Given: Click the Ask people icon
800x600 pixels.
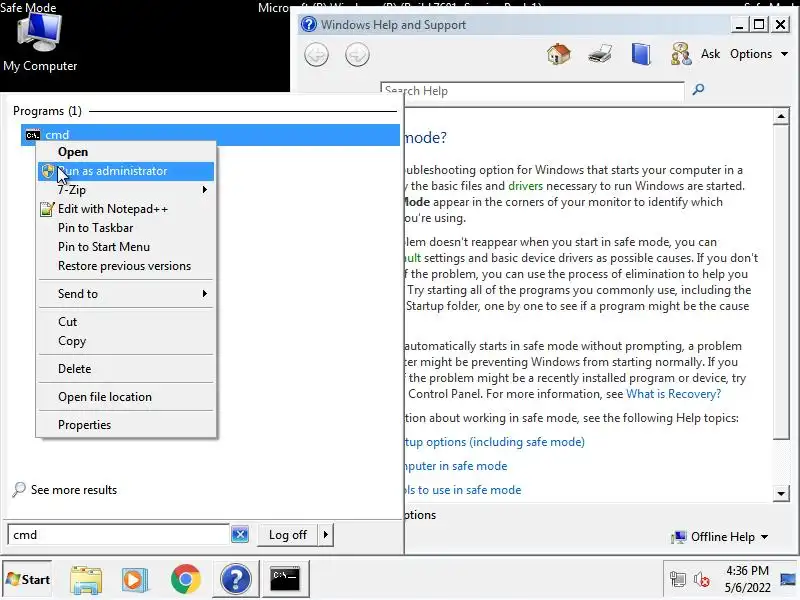Looking at the screenshot, I should click(x=681, y=54).
